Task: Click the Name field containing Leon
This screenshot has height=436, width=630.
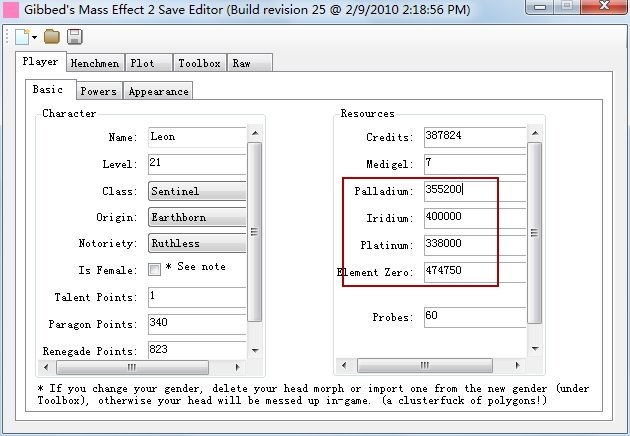Action: coord(197,136)
